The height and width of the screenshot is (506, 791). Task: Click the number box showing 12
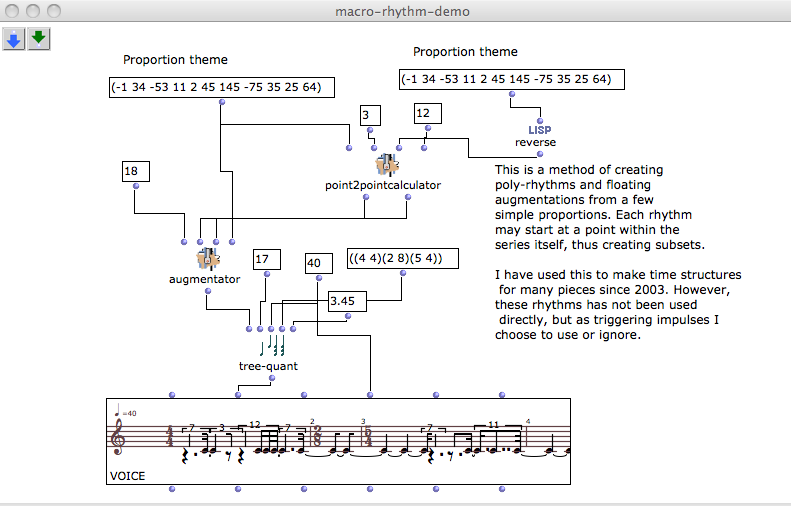tap(426, 113)
